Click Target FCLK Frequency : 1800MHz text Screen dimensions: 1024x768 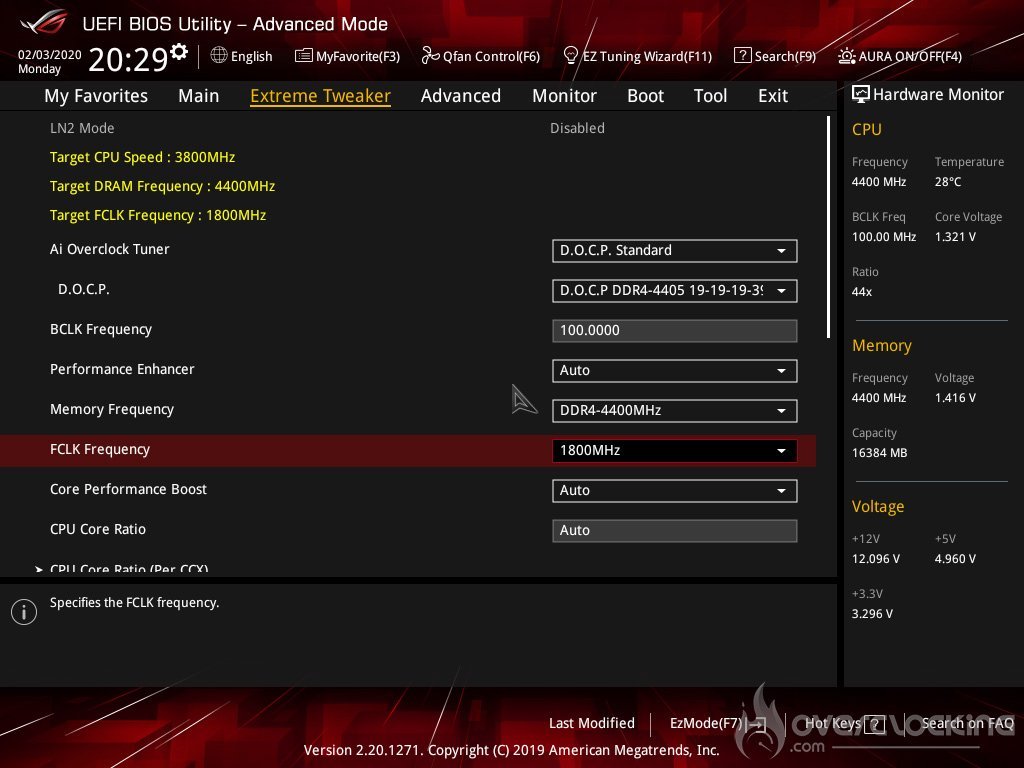(x=158, y=215)
